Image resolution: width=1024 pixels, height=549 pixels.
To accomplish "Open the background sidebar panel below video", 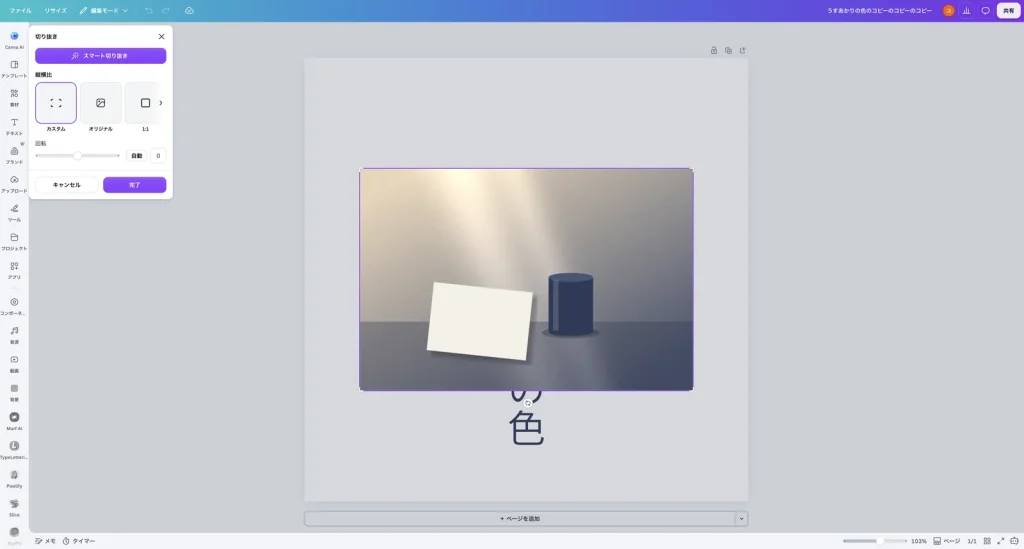I will click(14, 391).
